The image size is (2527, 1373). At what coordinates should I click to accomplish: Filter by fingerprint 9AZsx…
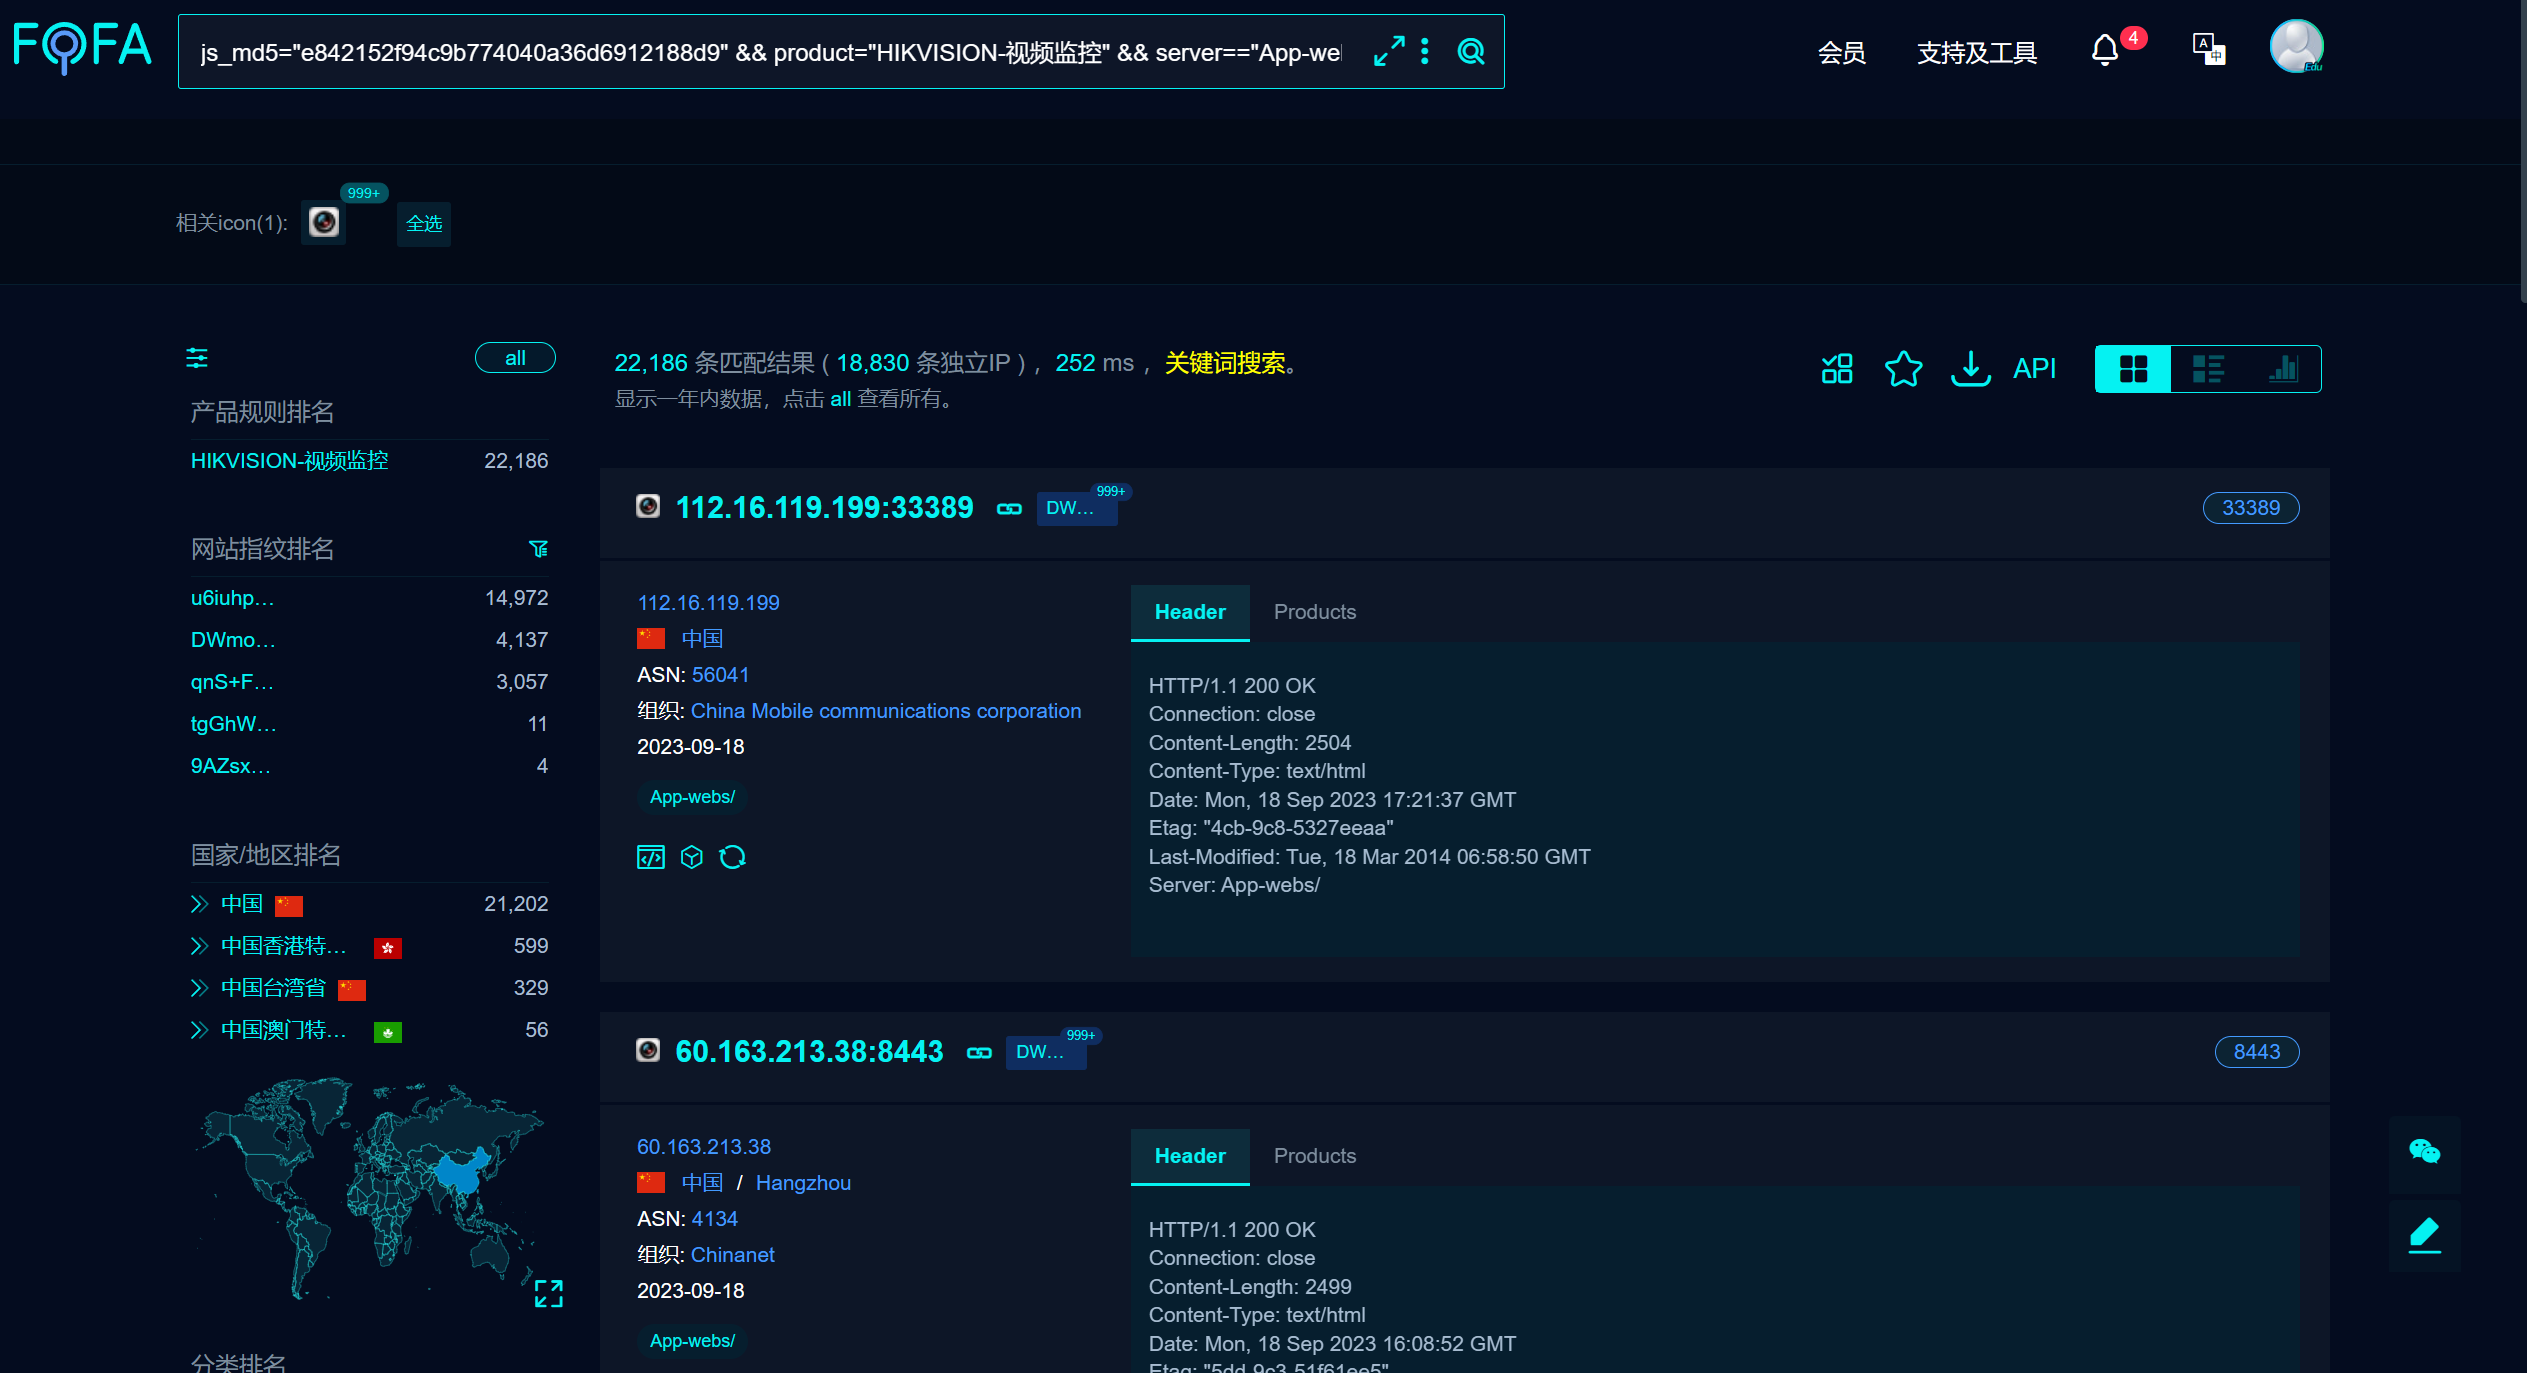[230, 766]
